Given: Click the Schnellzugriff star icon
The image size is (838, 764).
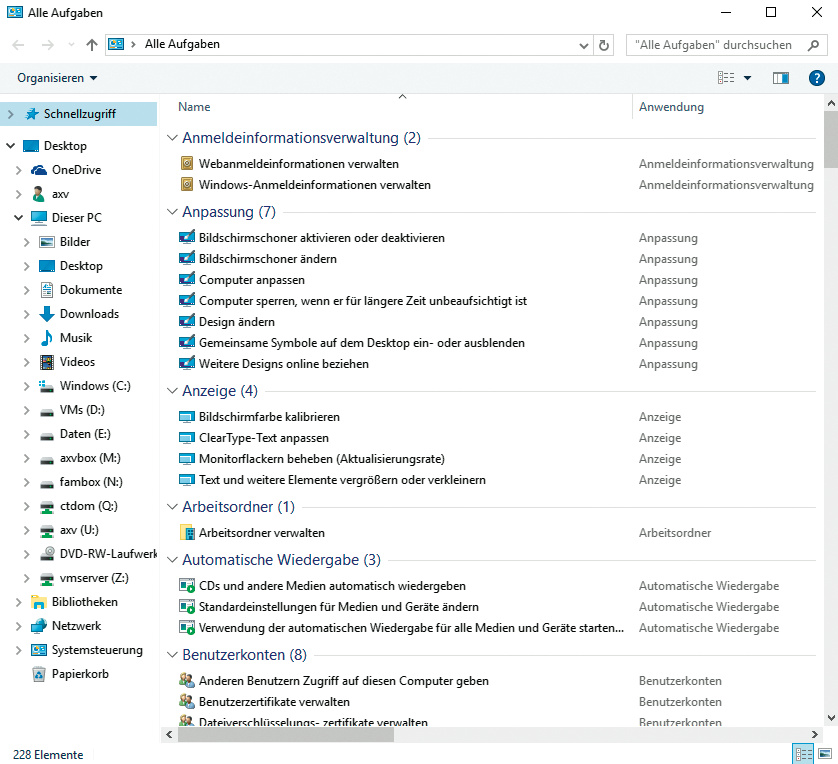Looking at the screenshot, I should [x=32, y=114].
